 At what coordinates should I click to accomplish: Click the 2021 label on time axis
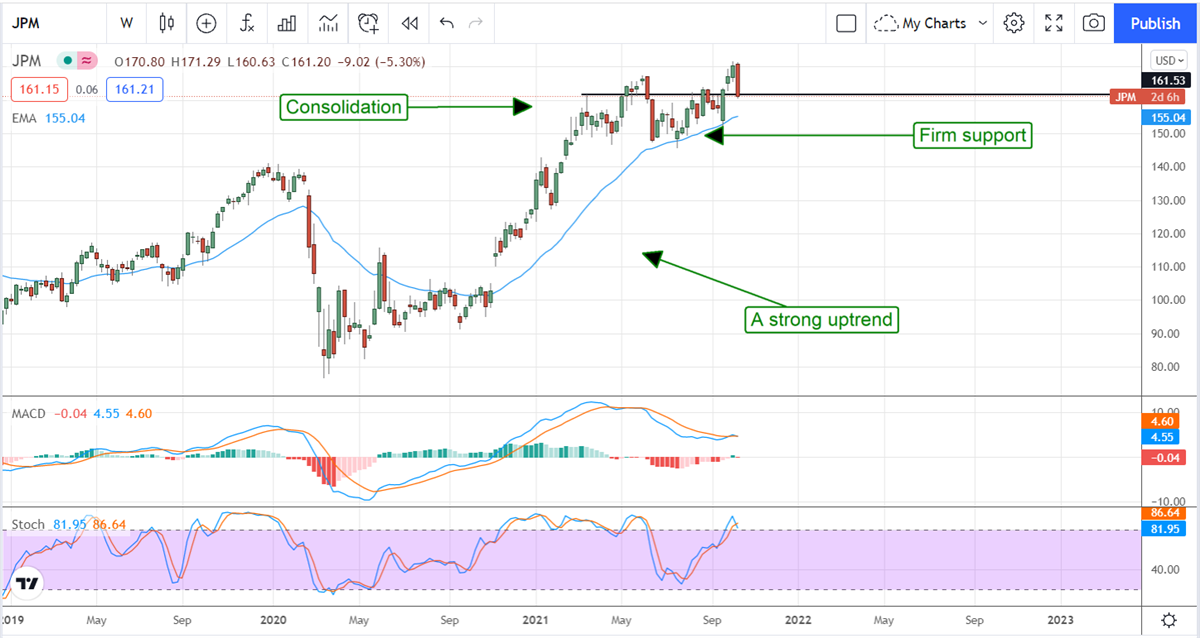(x=535, y=620)
